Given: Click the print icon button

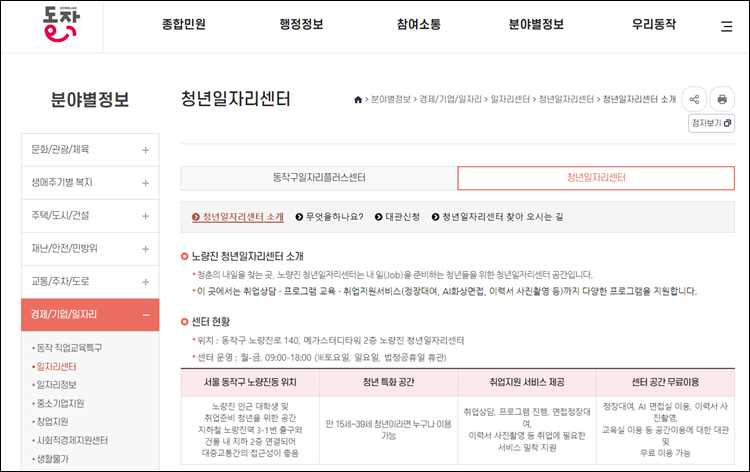Looking at the screenshot, I should tap(722, 99).
